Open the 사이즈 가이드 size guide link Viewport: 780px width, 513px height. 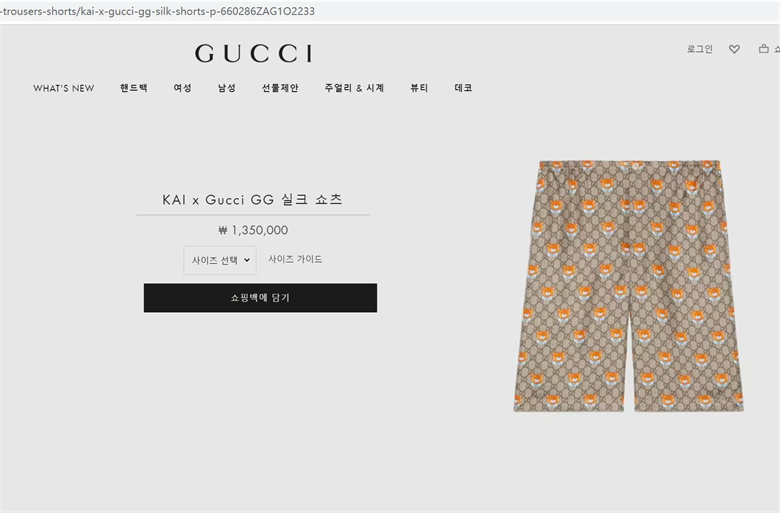point(295,259)
